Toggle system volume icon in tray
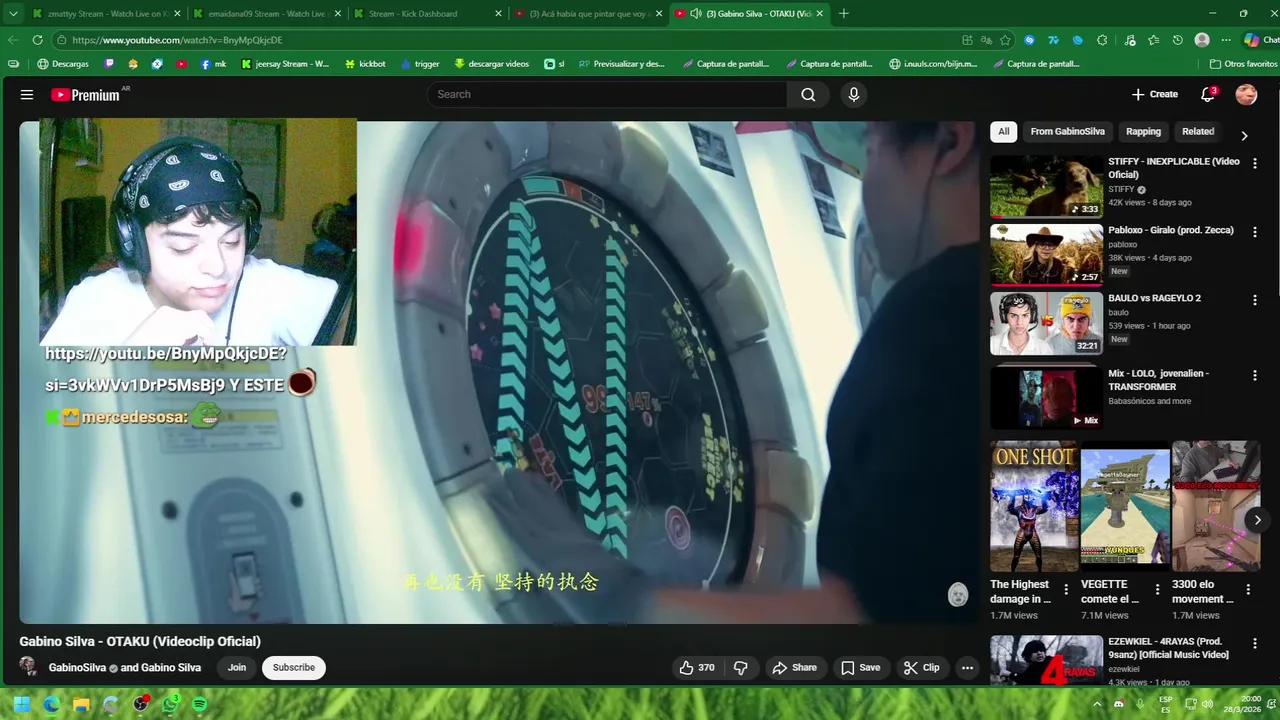Viewport: 1280px width, 720px height. [x=1207, y=704]
